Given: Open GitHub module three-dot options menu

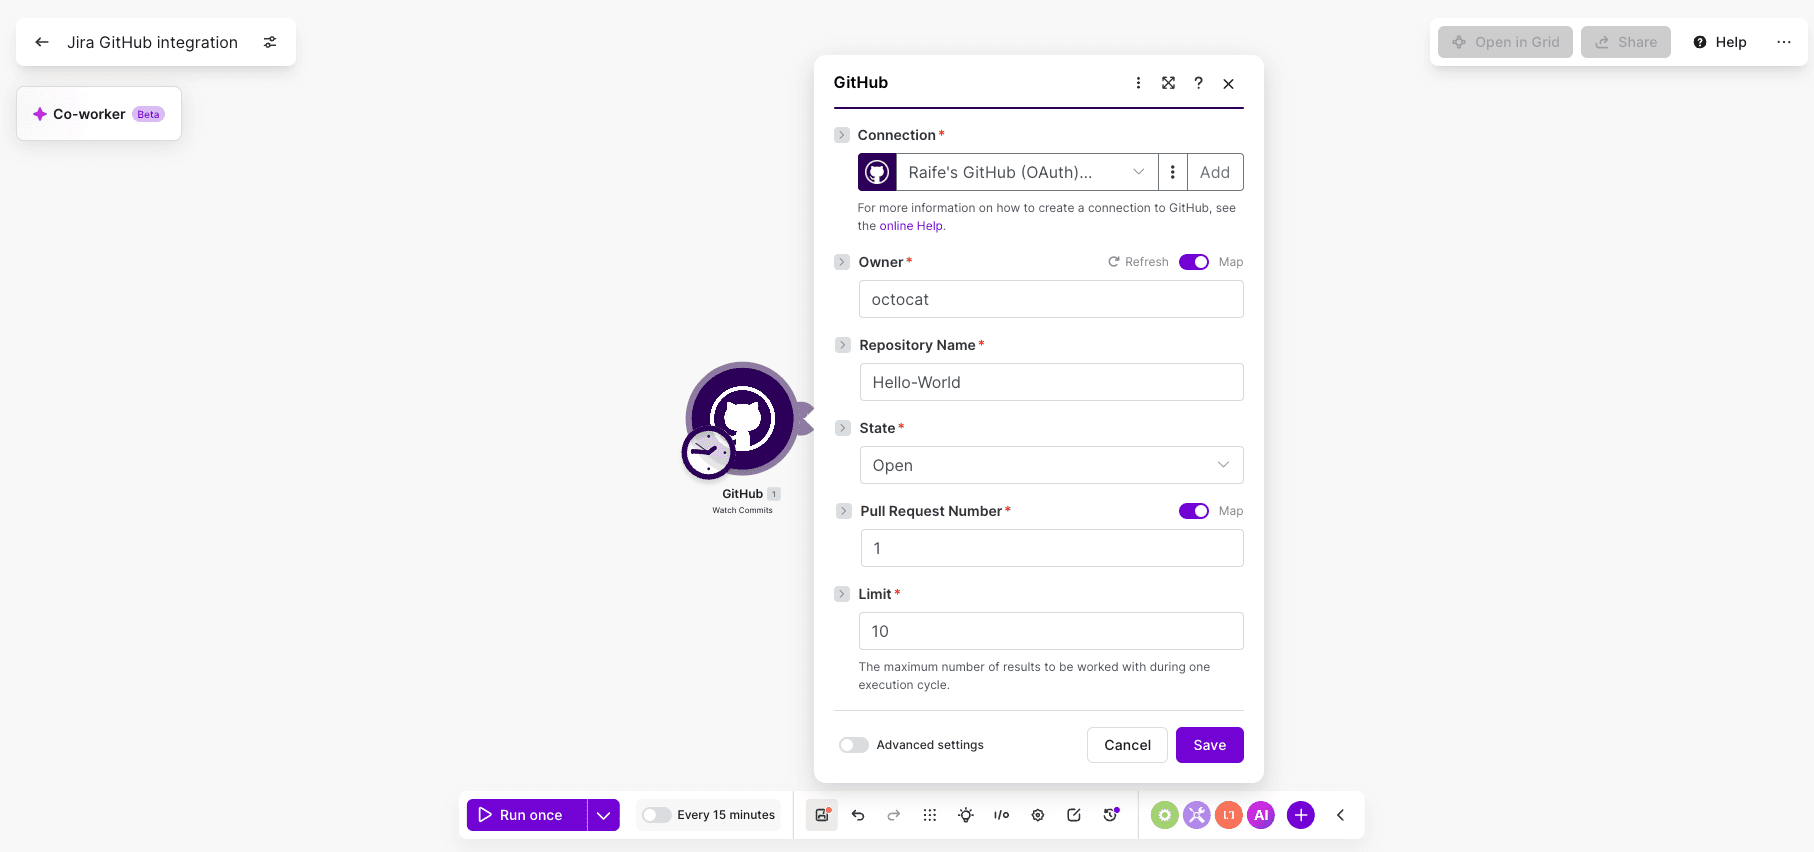Looking at the screenshot, I should 1138,83.
